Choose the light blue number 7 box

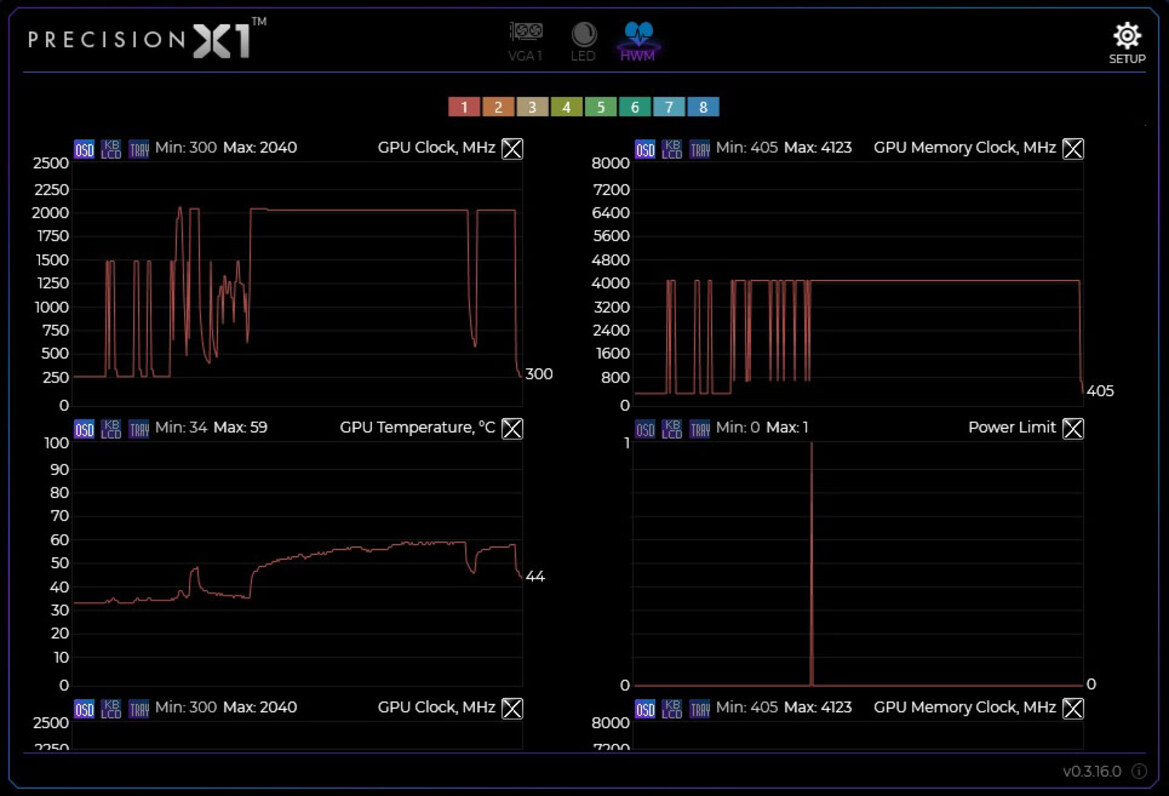[669, 107]
